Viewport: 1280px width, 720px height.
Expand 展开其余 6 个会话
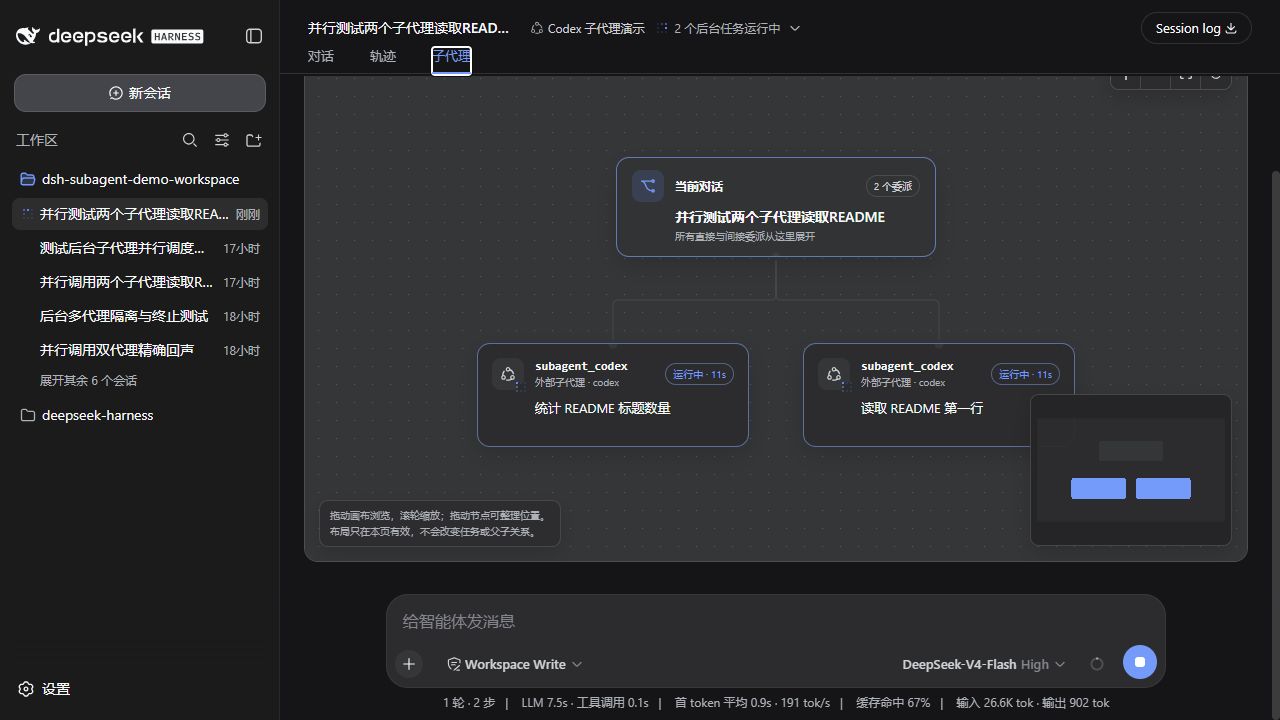[88, 381]
